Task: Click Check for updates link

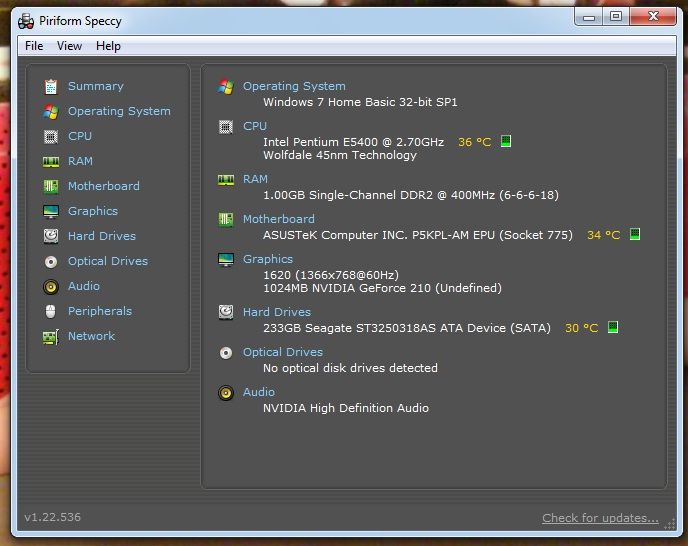Action: click(600, 518)
